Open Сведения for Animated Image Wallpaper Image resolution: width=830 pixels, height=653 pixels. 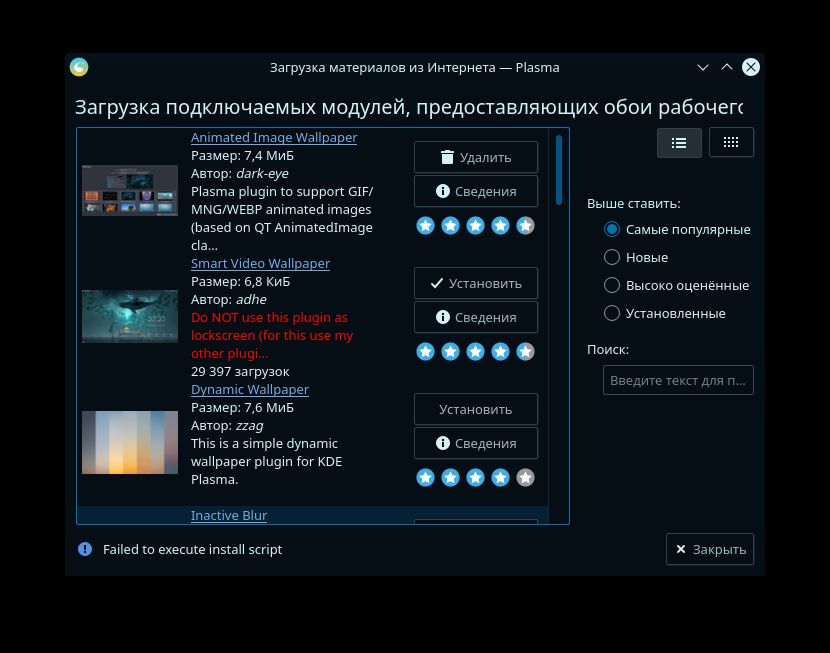tap(476, 191)
